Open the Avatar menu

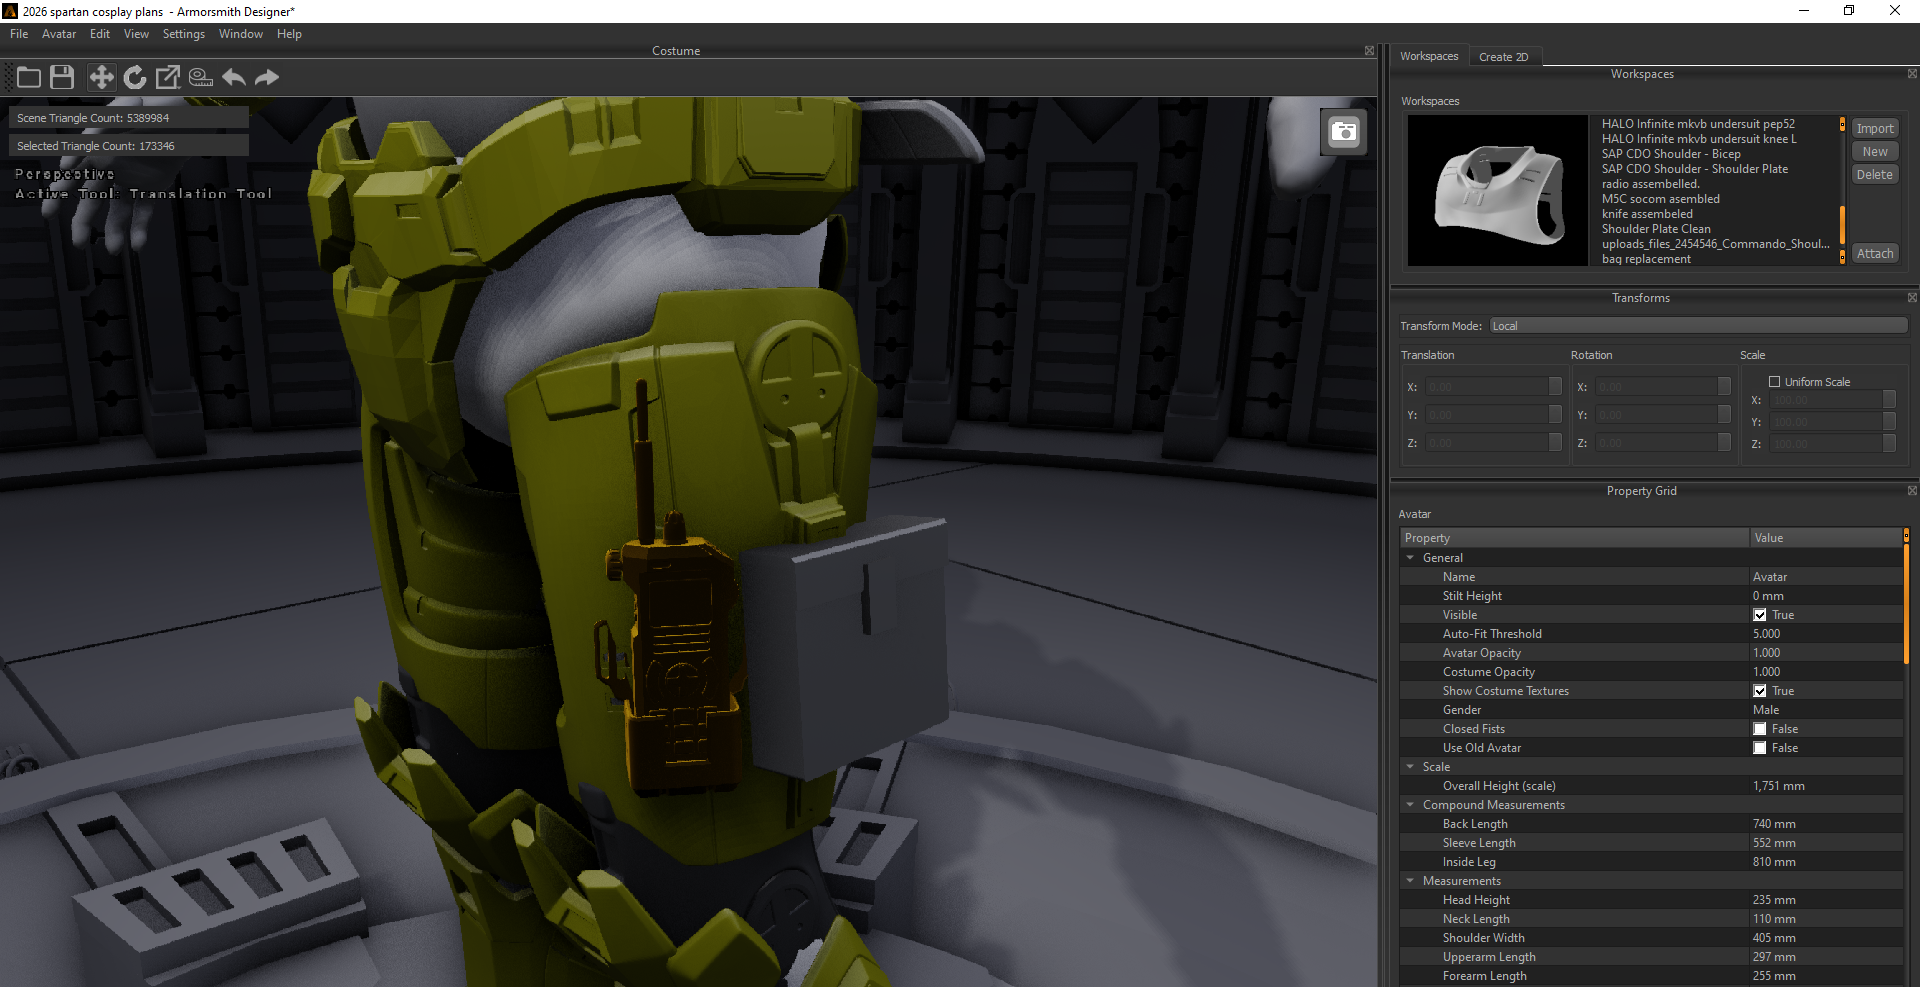point(58,33)
